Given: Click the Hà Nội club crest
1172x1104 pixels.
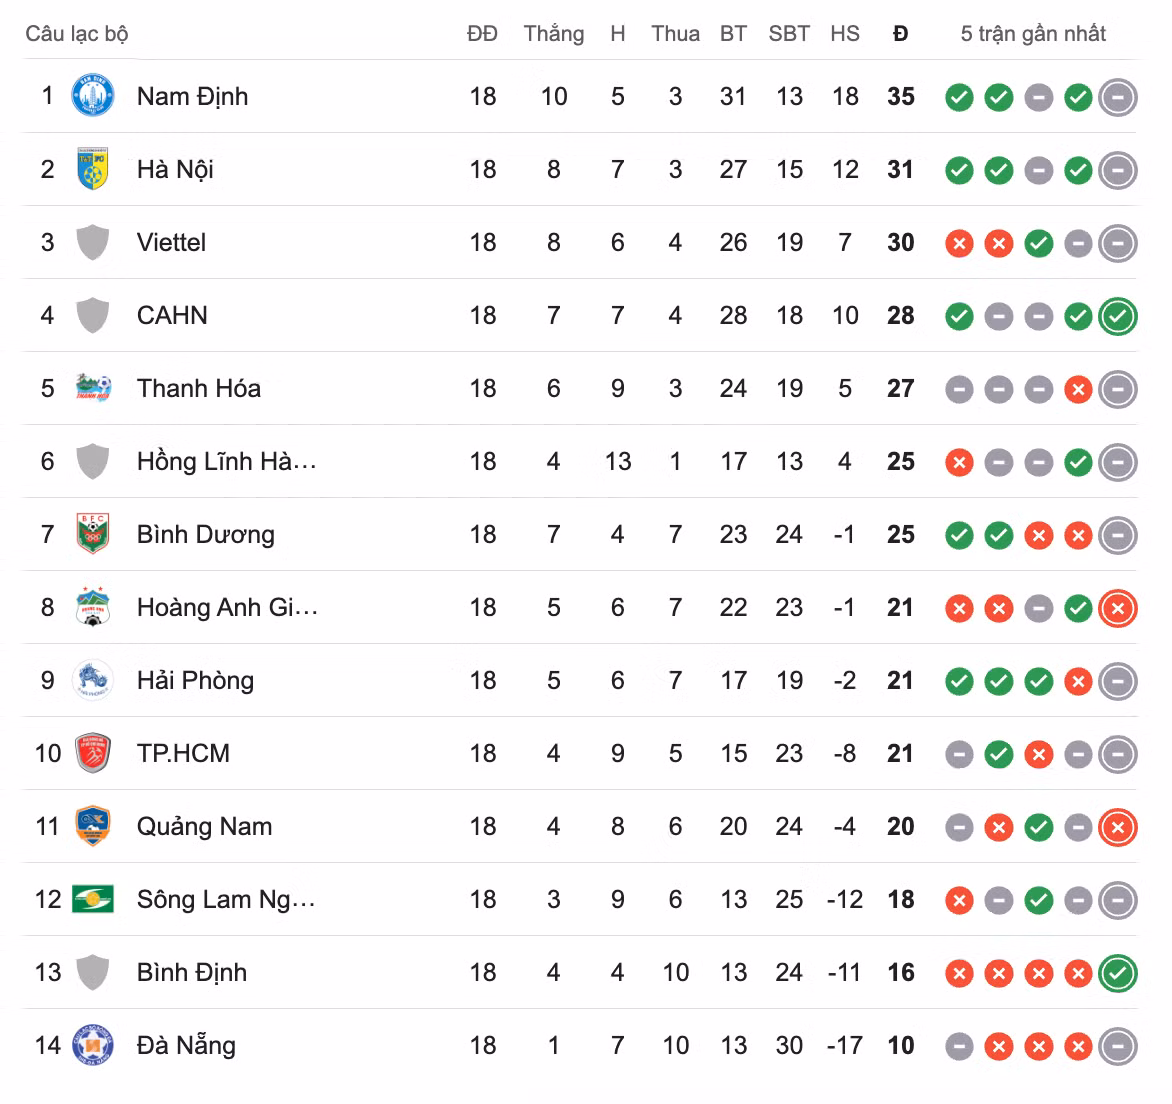Looking at the screenshot, I should (x=93, y=169).
